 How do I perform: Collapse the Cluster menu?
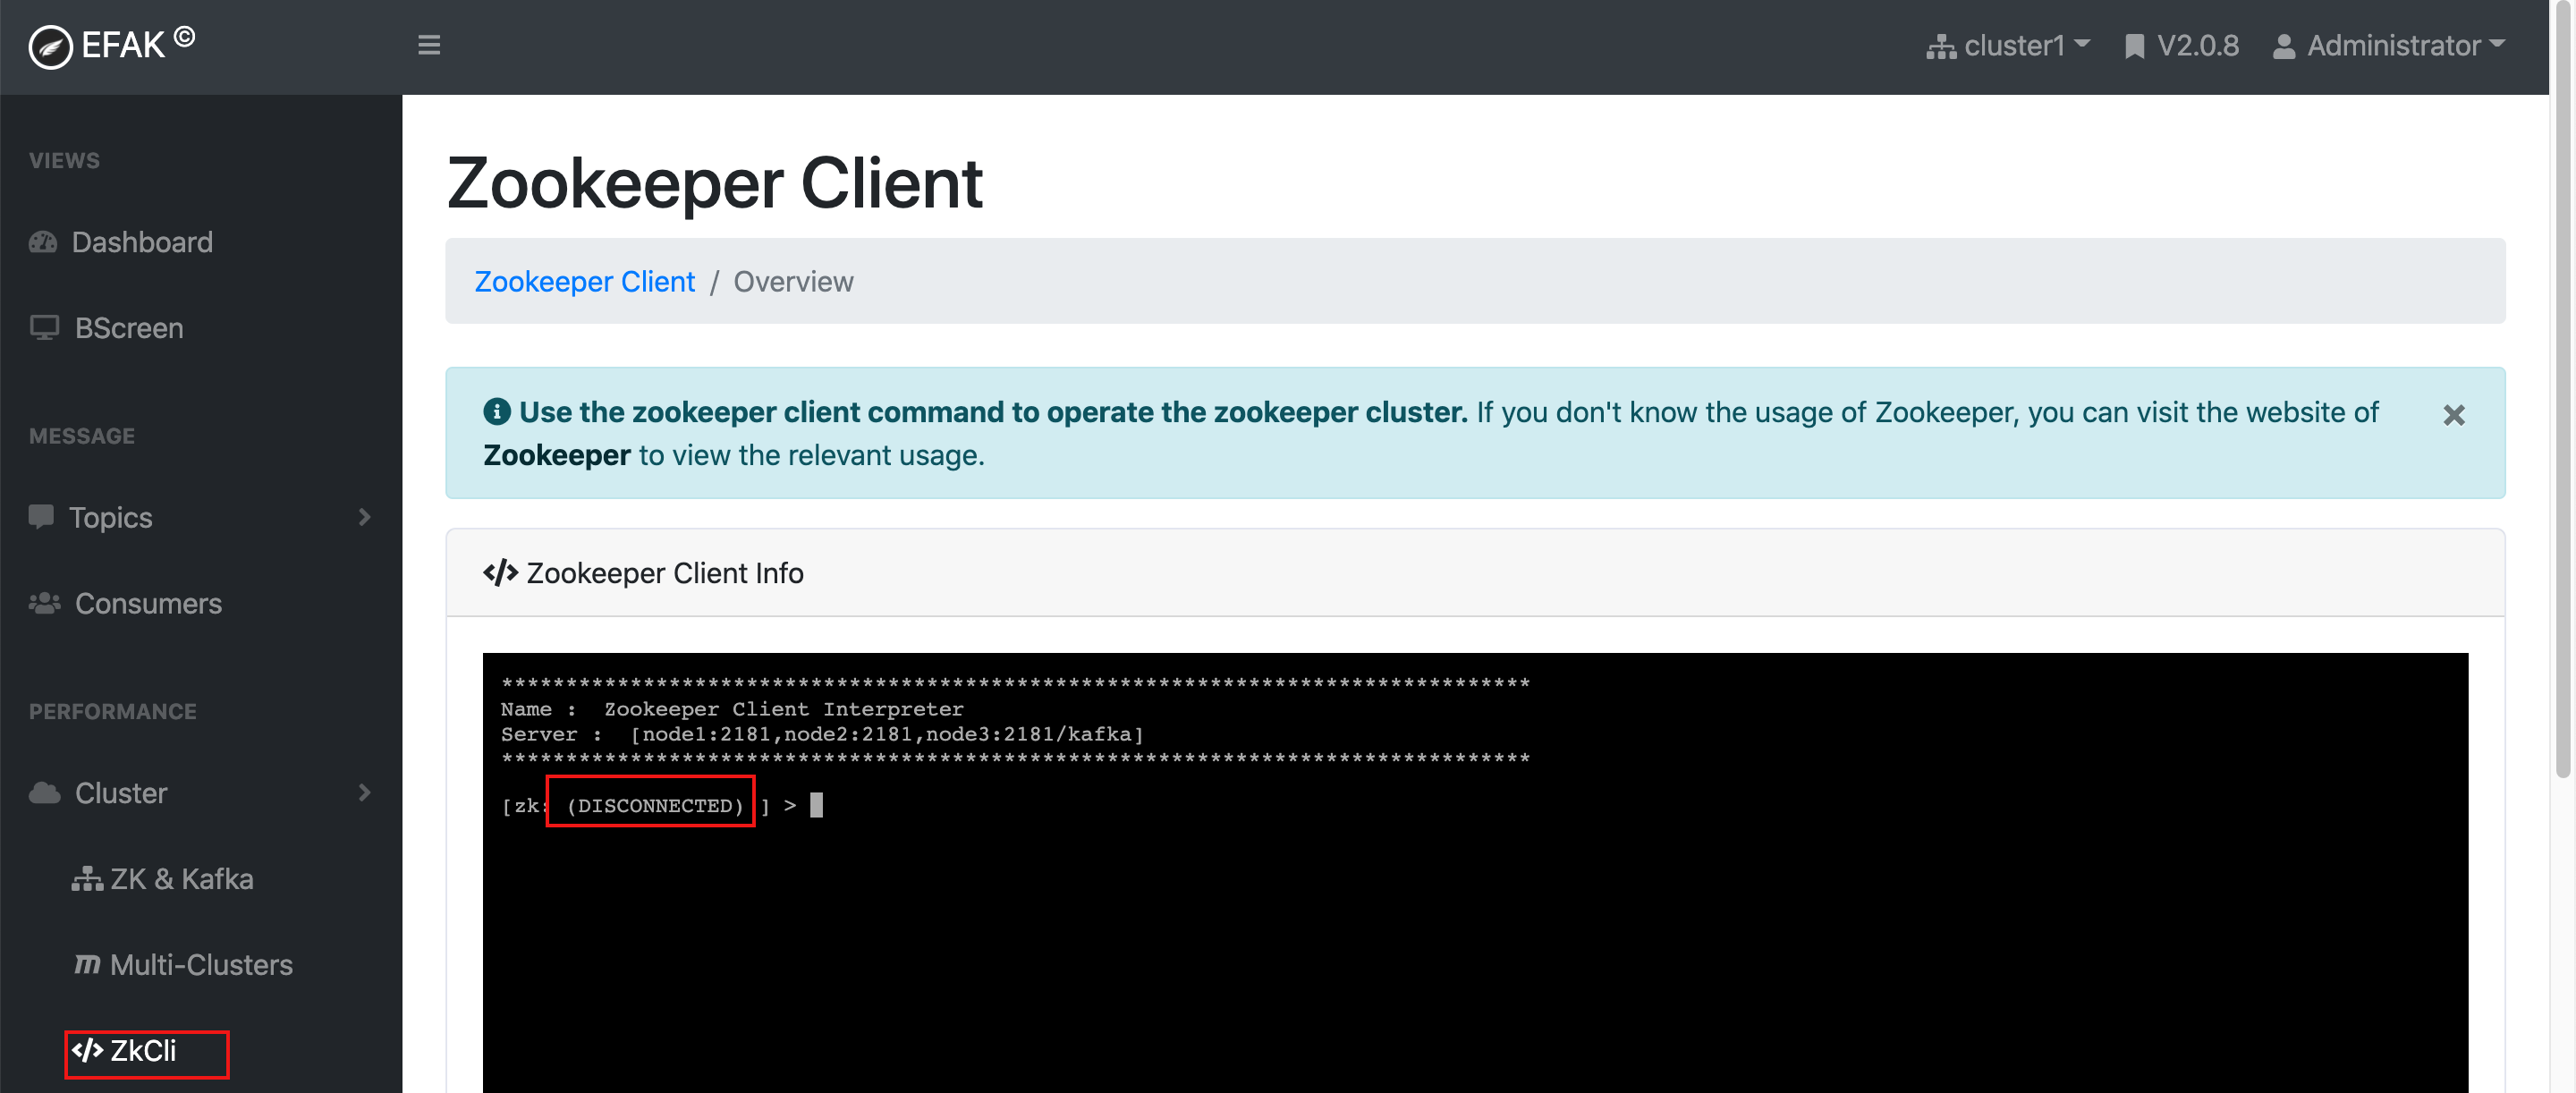coord(201,793)
